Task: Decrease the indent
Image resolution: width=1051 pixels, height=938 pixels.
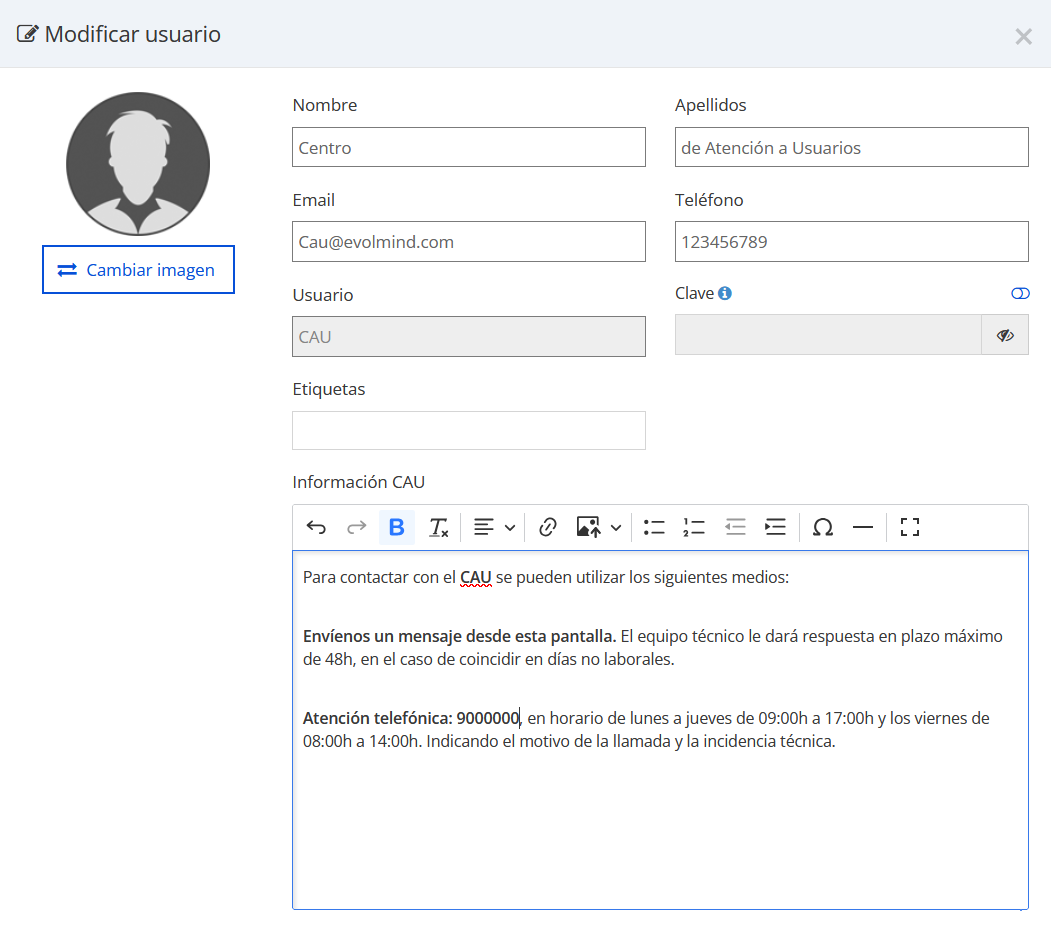Action: [x=735, y=528]
